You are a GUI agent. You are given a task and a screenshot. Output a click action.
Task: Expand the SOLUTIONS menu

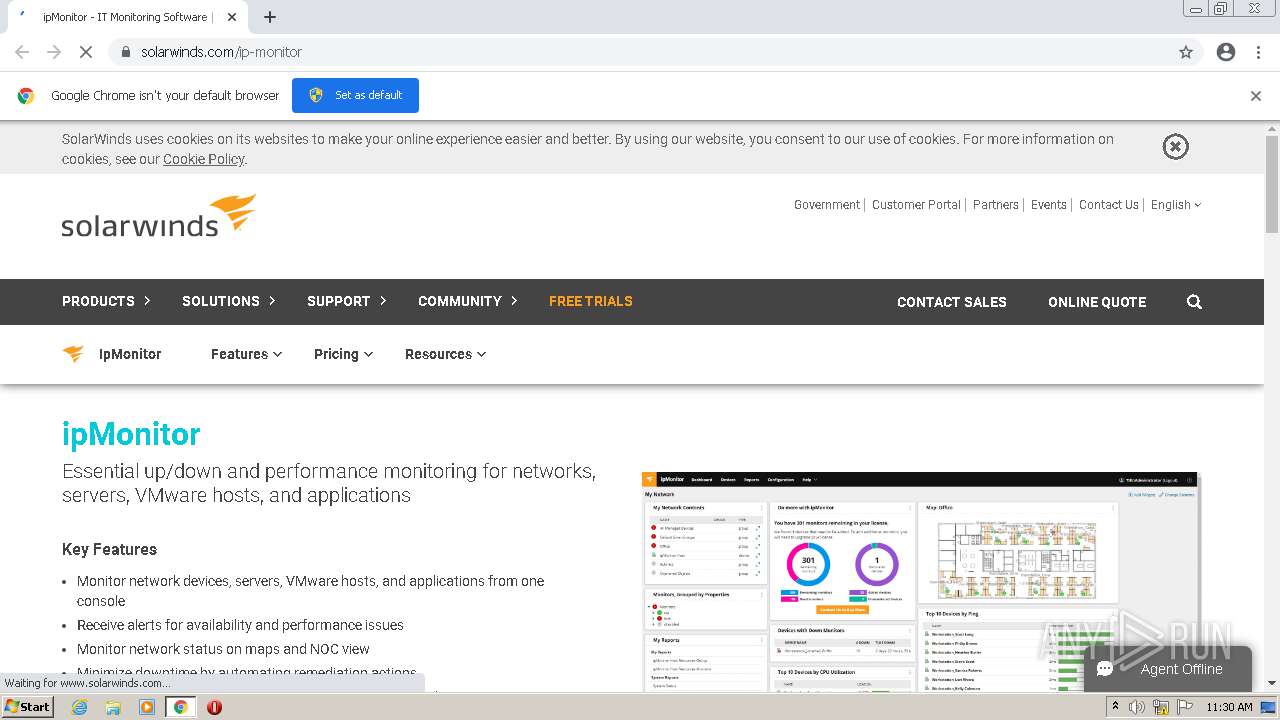[229, 301]
